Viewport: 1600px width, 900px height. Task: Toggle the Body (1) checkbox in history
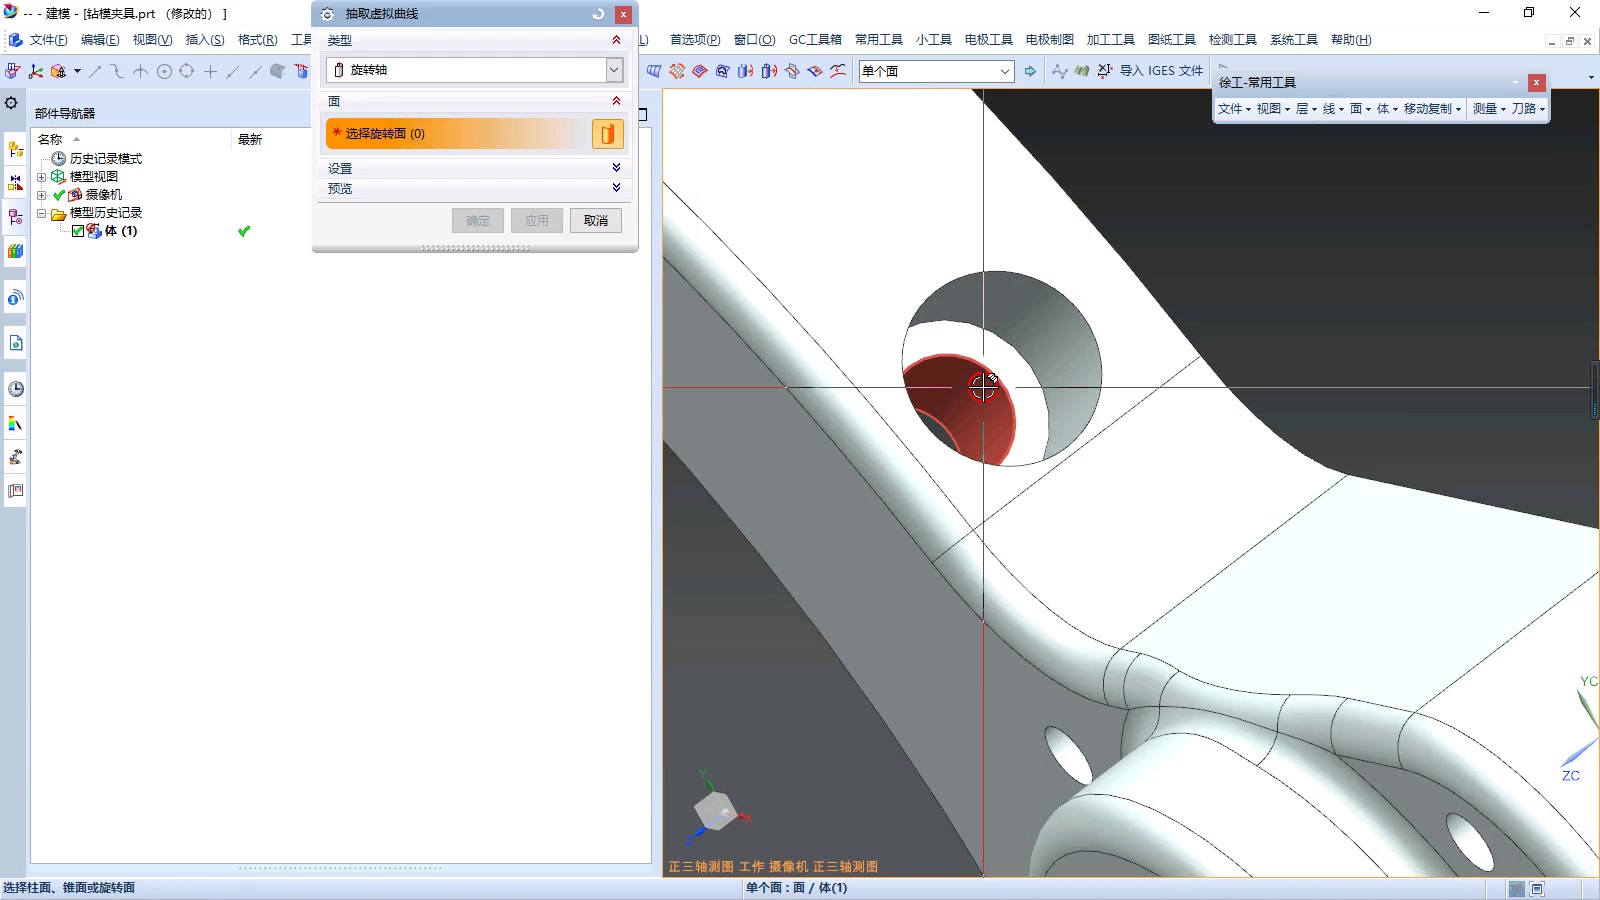click(78, 231)
